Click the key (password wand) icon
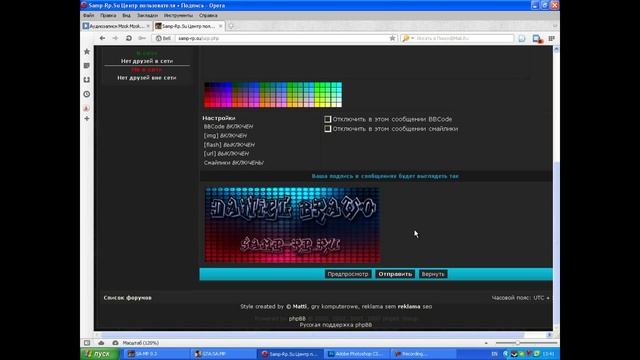The height and width of the screenshot is (360, 640). pos(142,38)
